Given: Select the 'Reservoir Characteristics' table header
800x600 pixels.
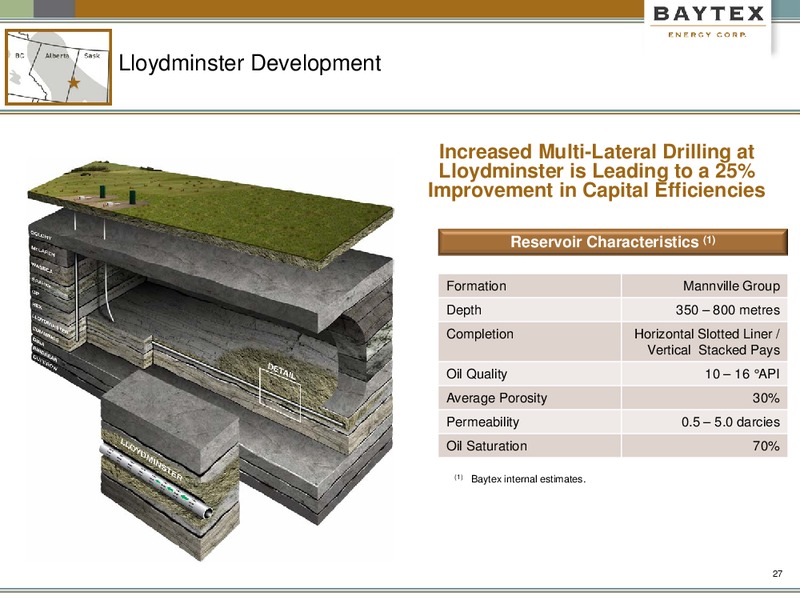Looking at the screenshot, I should coord(613,242).
